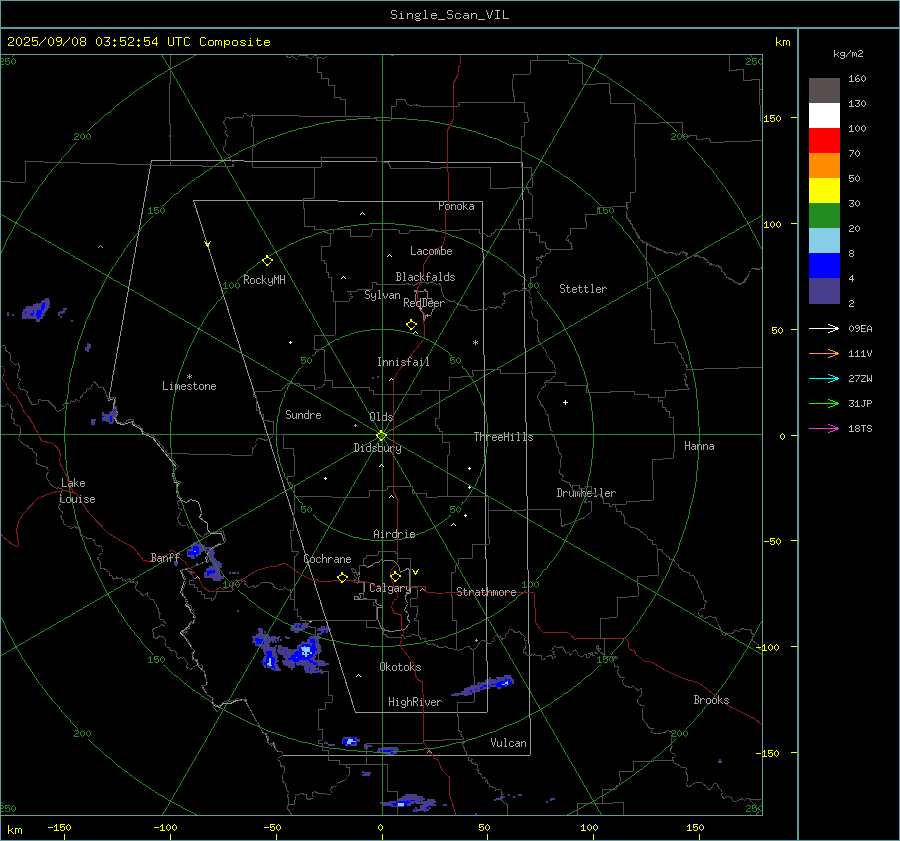Click the RedDeer city label
Screen dimensions: 900x841
424,303
